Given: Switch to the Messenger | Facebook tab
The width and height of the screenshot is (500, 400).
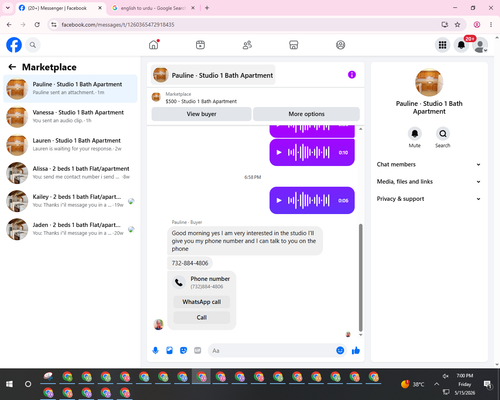Looking at the screenshot, I should point(61,8).
